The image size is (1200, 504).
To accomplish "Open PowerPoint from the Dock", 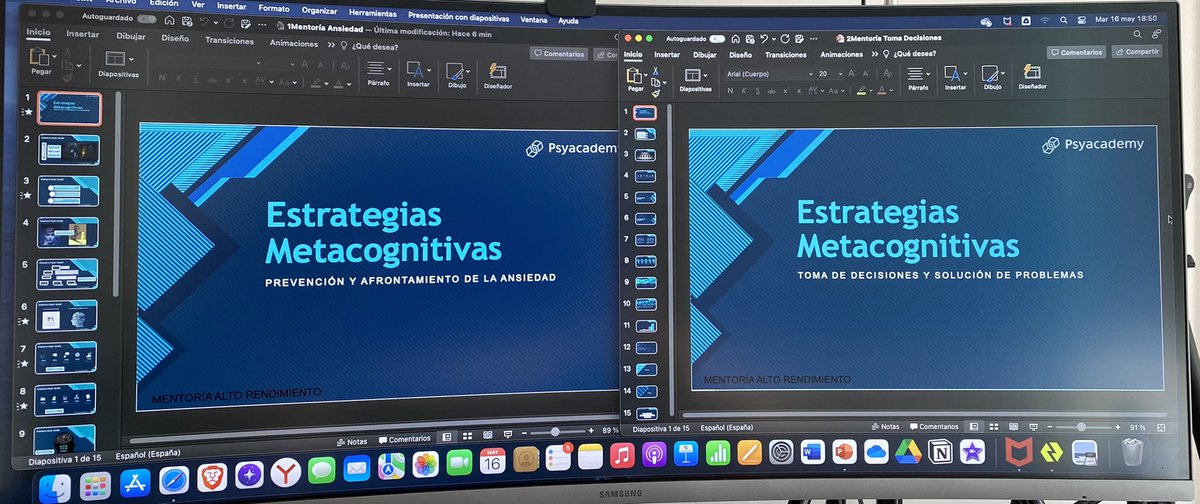I will pyautogui.click(x=843, y=452).
